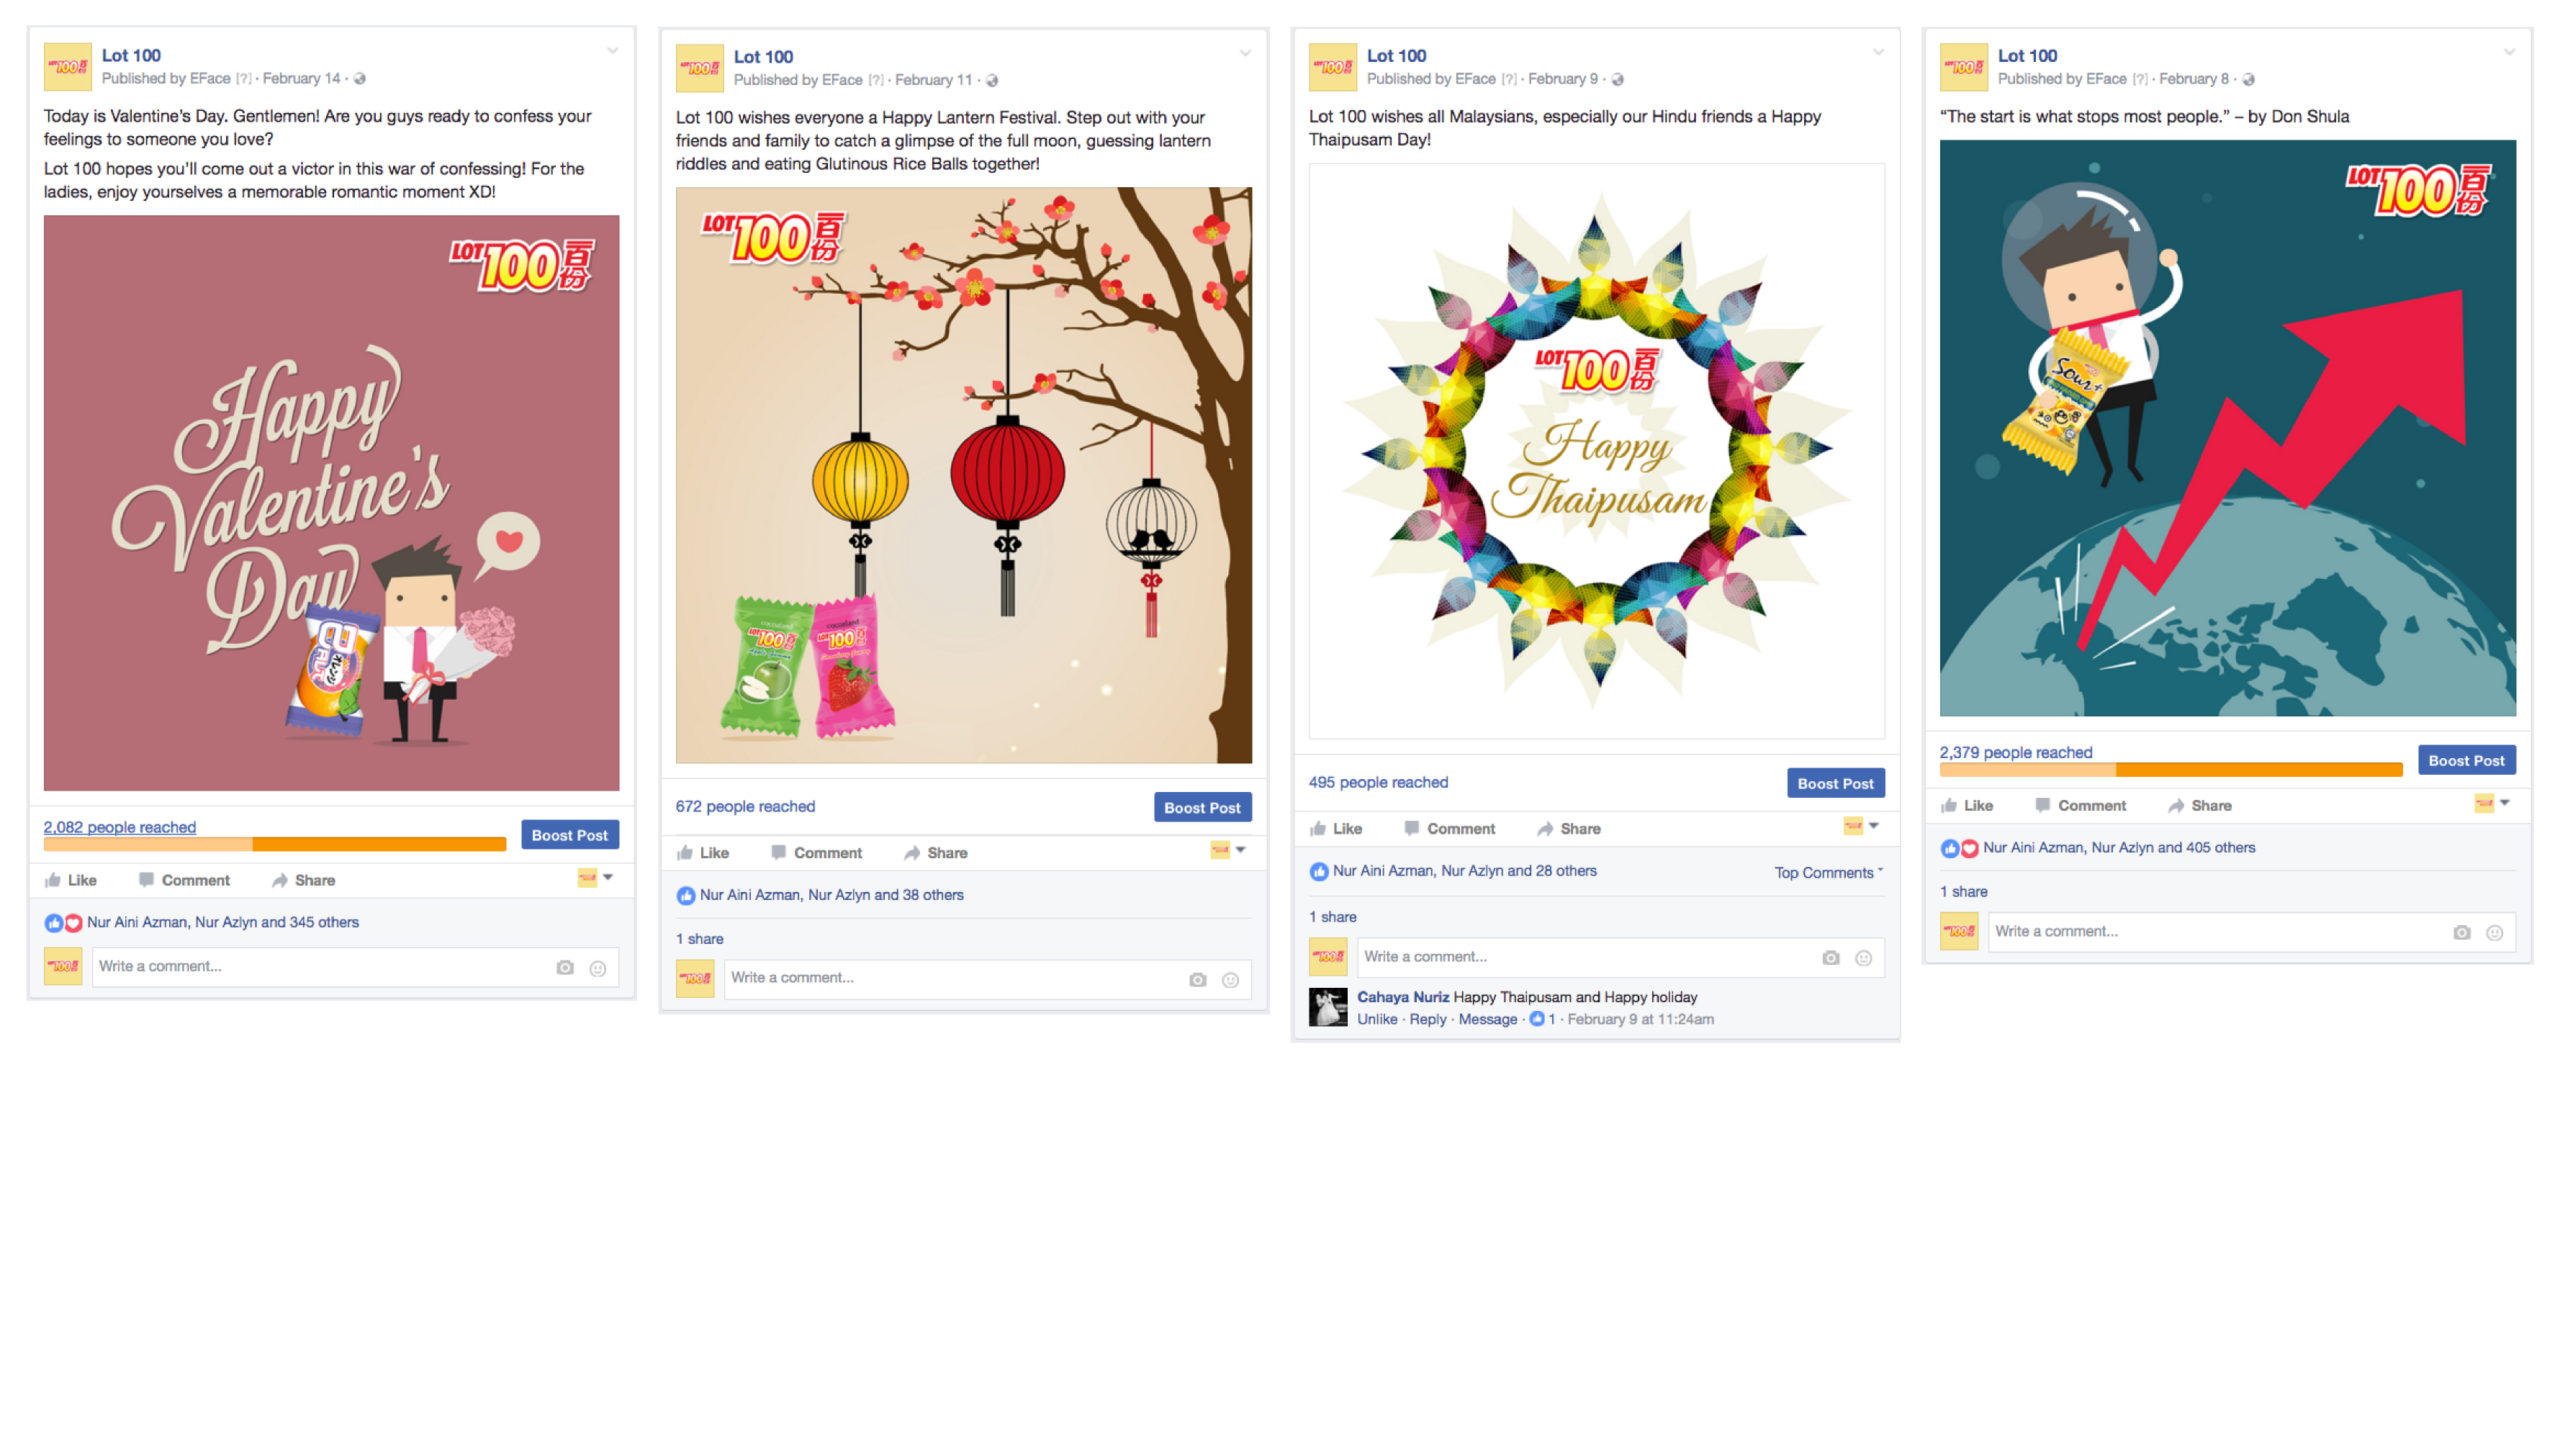The width and height of the screenshot is (2560, 1440).
Task: Open 2,082 people reached link
Action: 119,827
